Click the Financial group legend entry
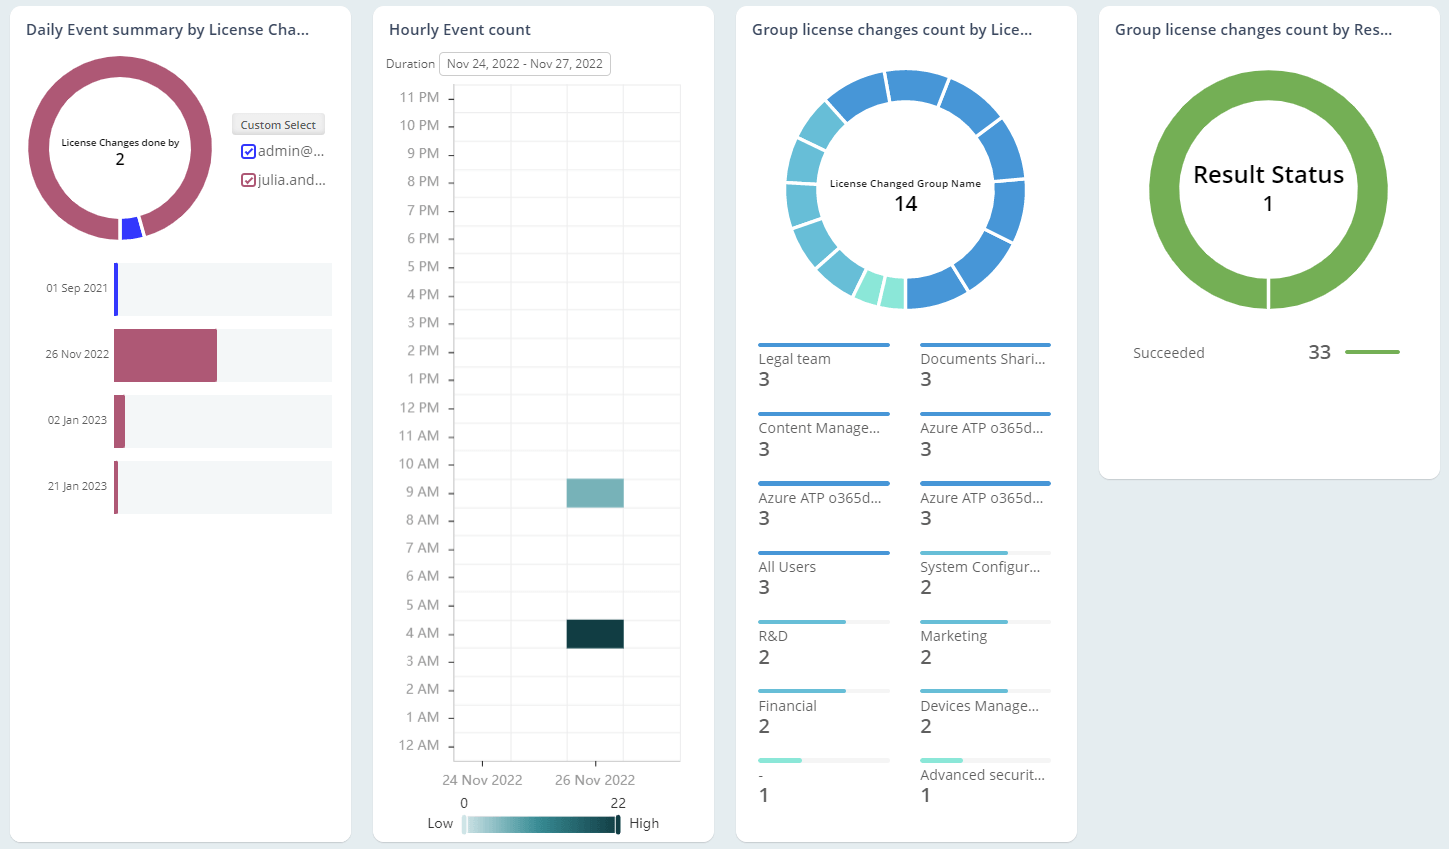Screen dimensions: 1449x849 (787, 706)
